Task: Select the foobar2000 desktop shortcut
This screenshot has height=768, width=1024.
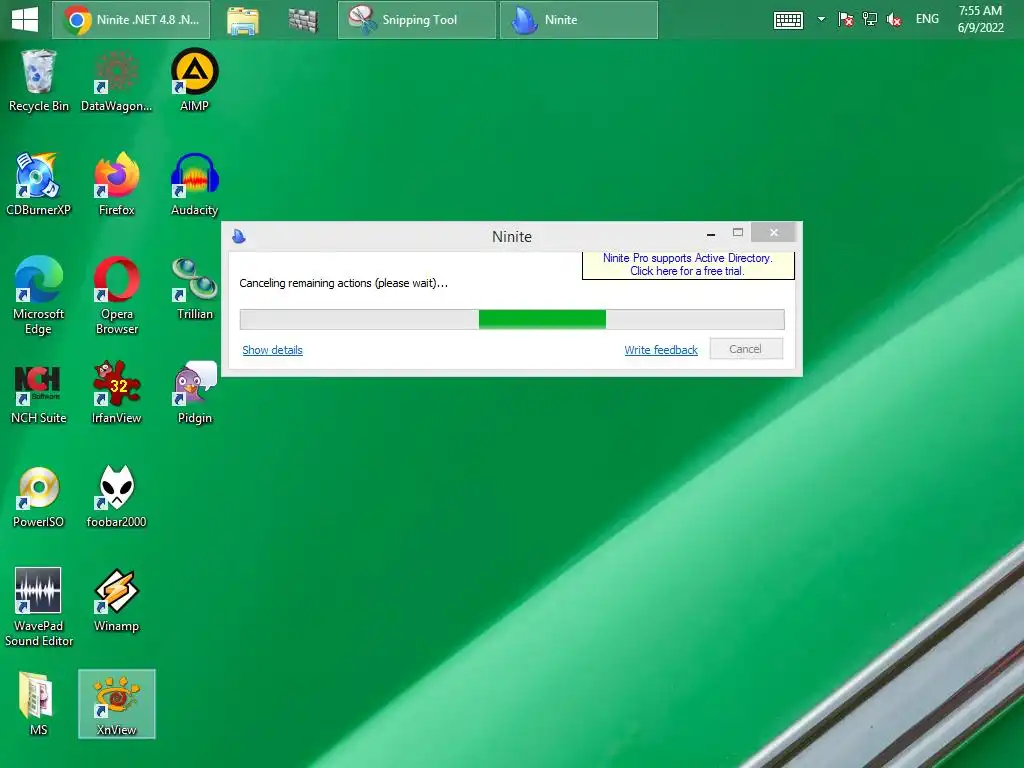Action: (x=116, y=497)
